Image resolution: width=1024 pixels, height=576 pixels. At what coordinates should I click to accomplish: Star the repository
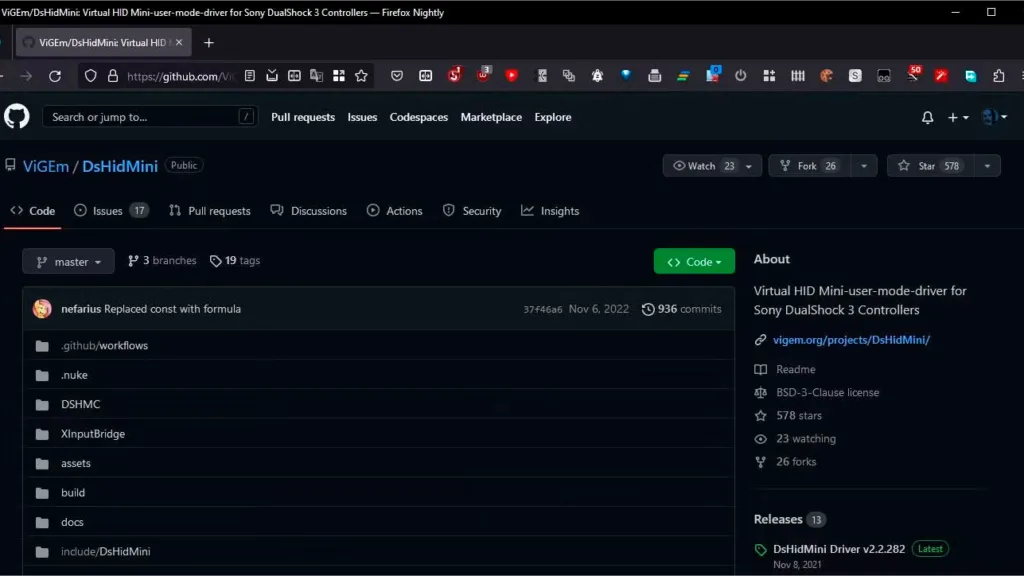(931, 166)
